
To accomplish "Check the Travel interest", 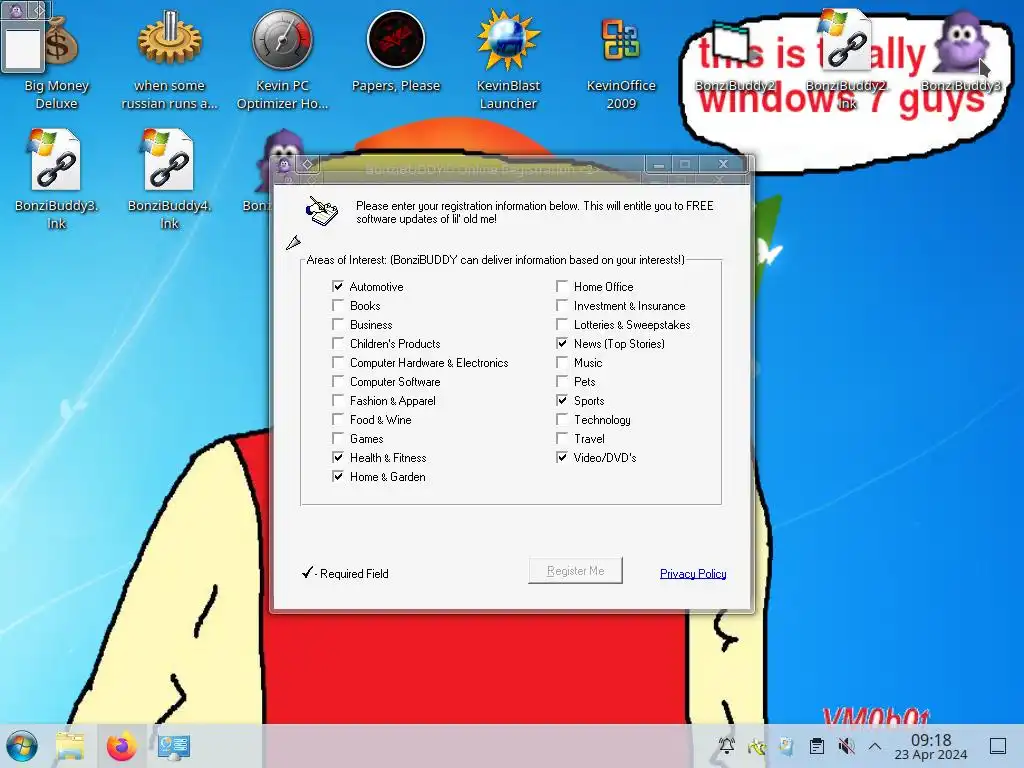I will tap(562, 438).
